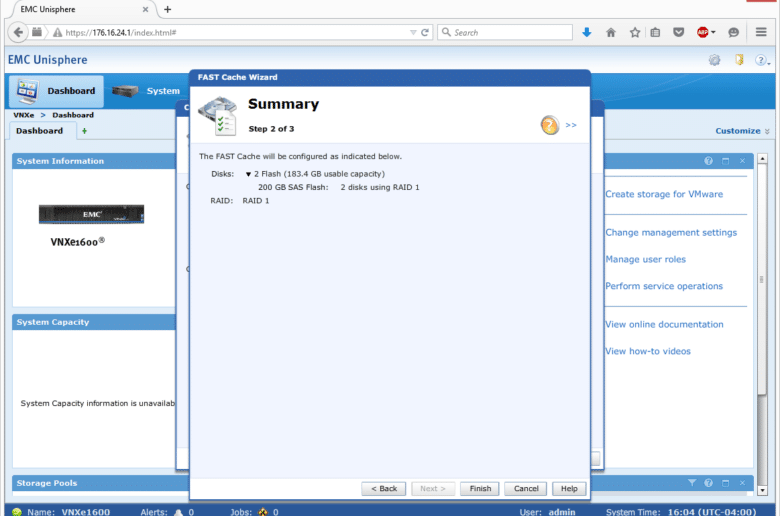Screen dimensions: 780x516
Task: Switch to the EMC Unisphere browser tab
Action: 80,9
